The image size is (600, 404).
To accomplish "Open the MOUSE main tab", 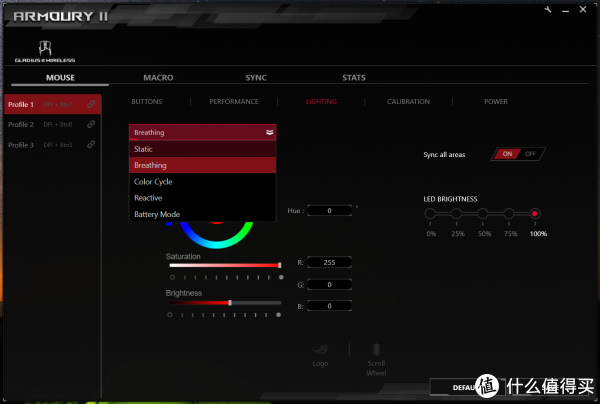I will [60, 78].
